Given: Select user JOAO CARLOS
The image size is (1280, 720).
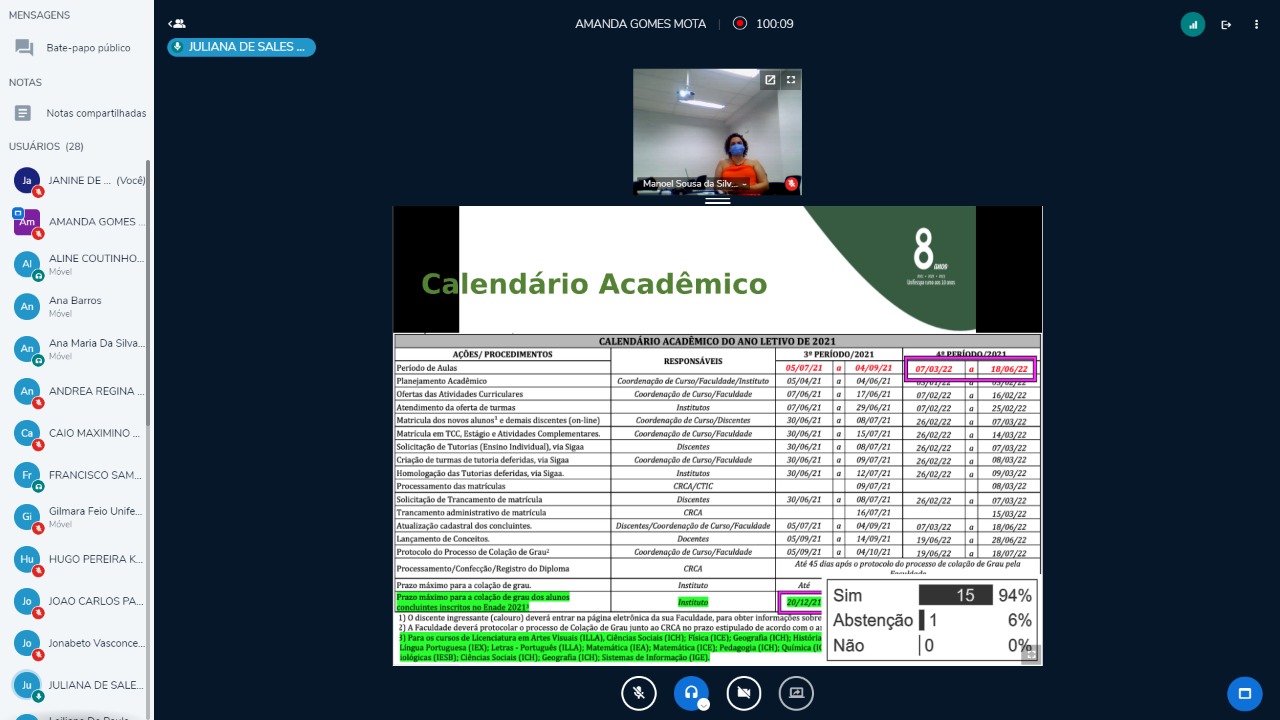Looking at the screenshot, I should [78, 601].
